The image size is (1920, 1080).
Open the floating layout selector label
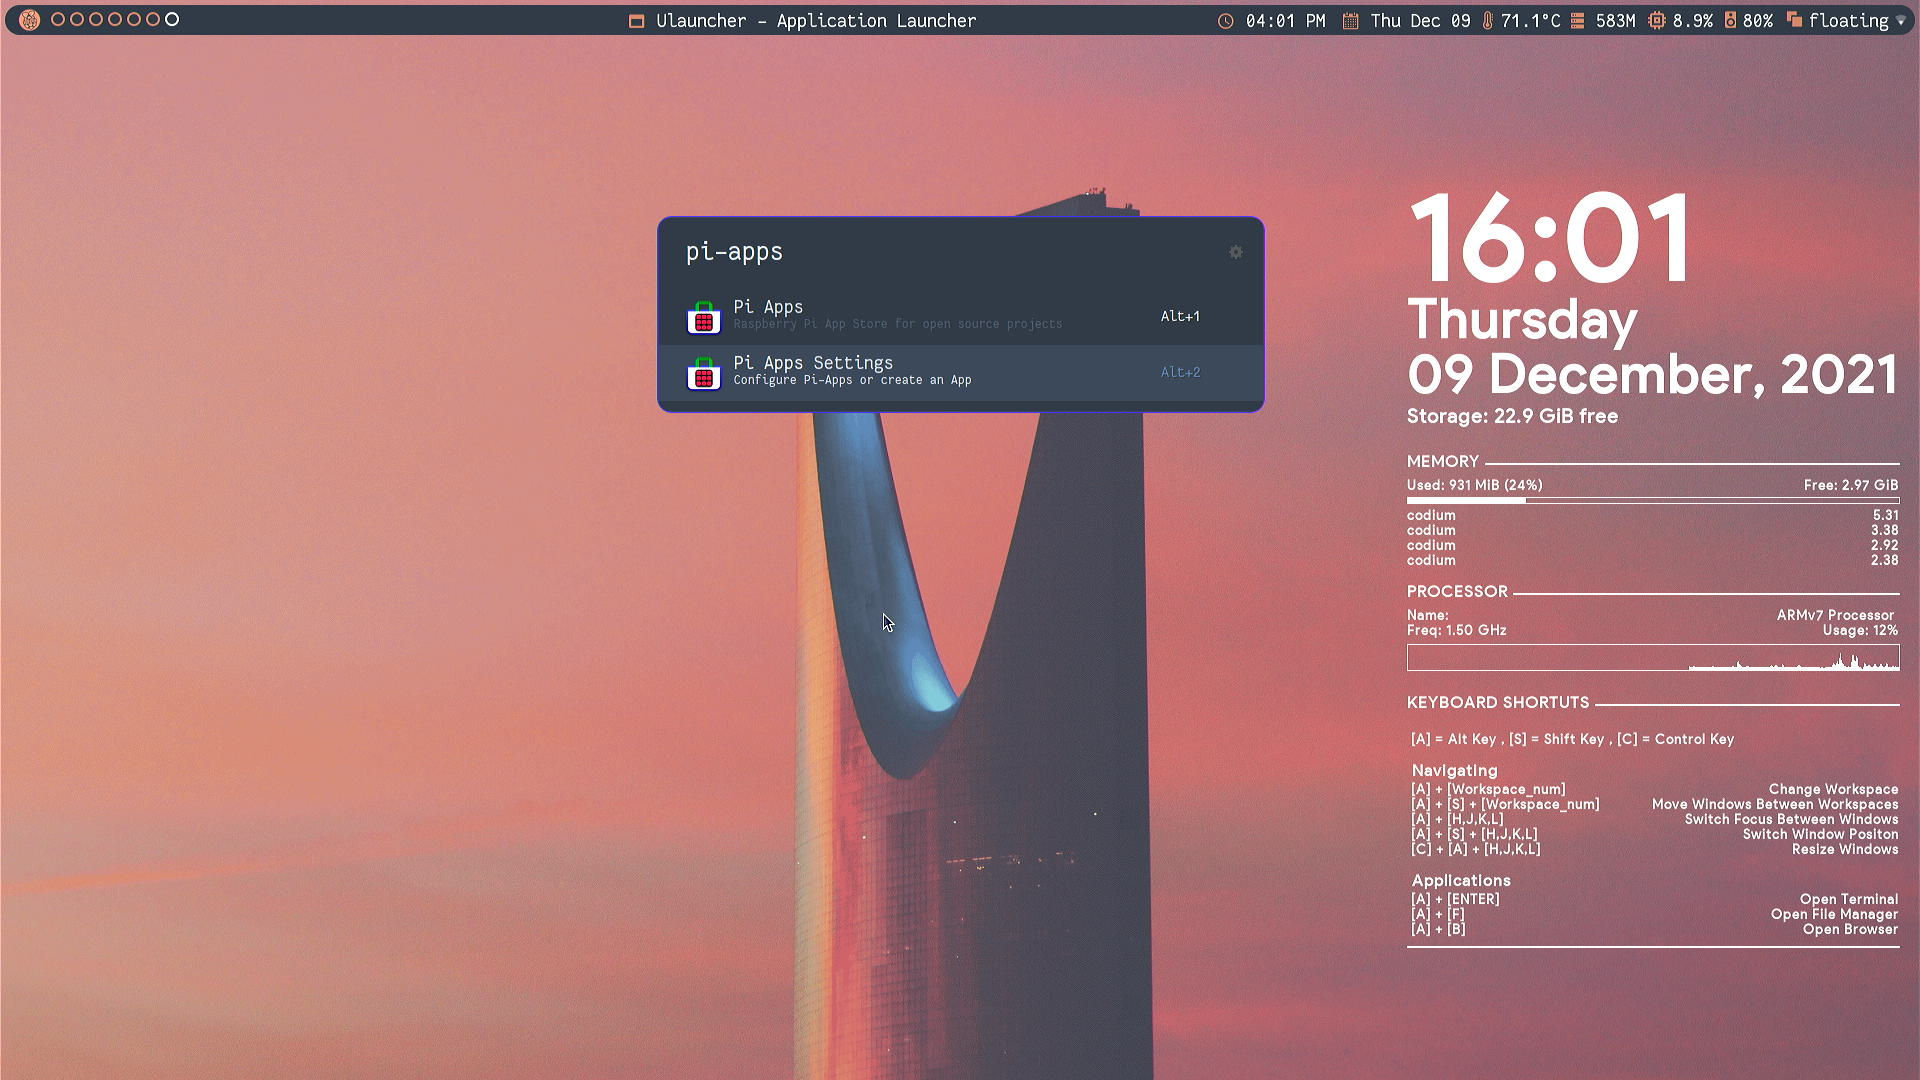[x=1848, y=21]
